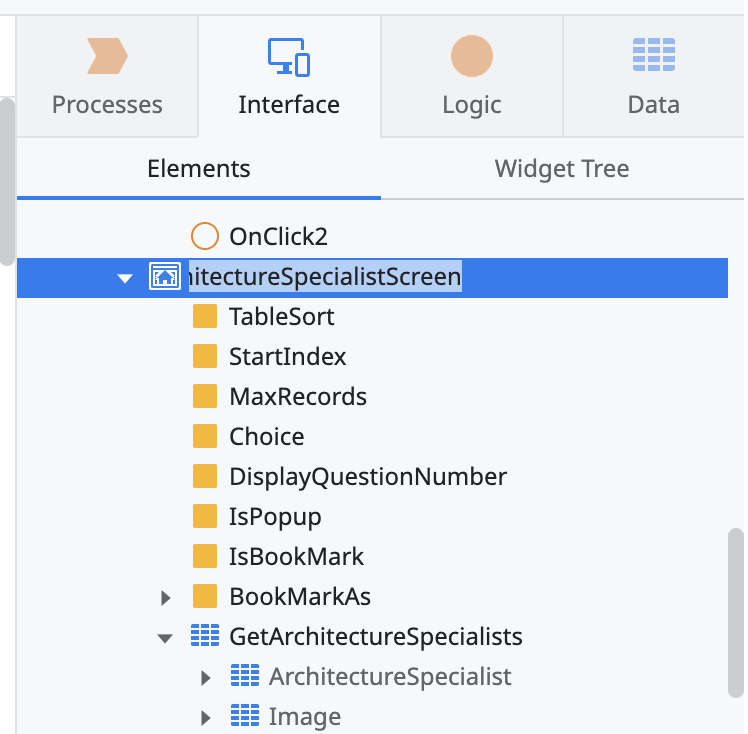Click the ArchitectureSpecialistScreen screen icon
The width and height of the screenshot is (748, 734).
pyautogui.click(x=164, y=277)
